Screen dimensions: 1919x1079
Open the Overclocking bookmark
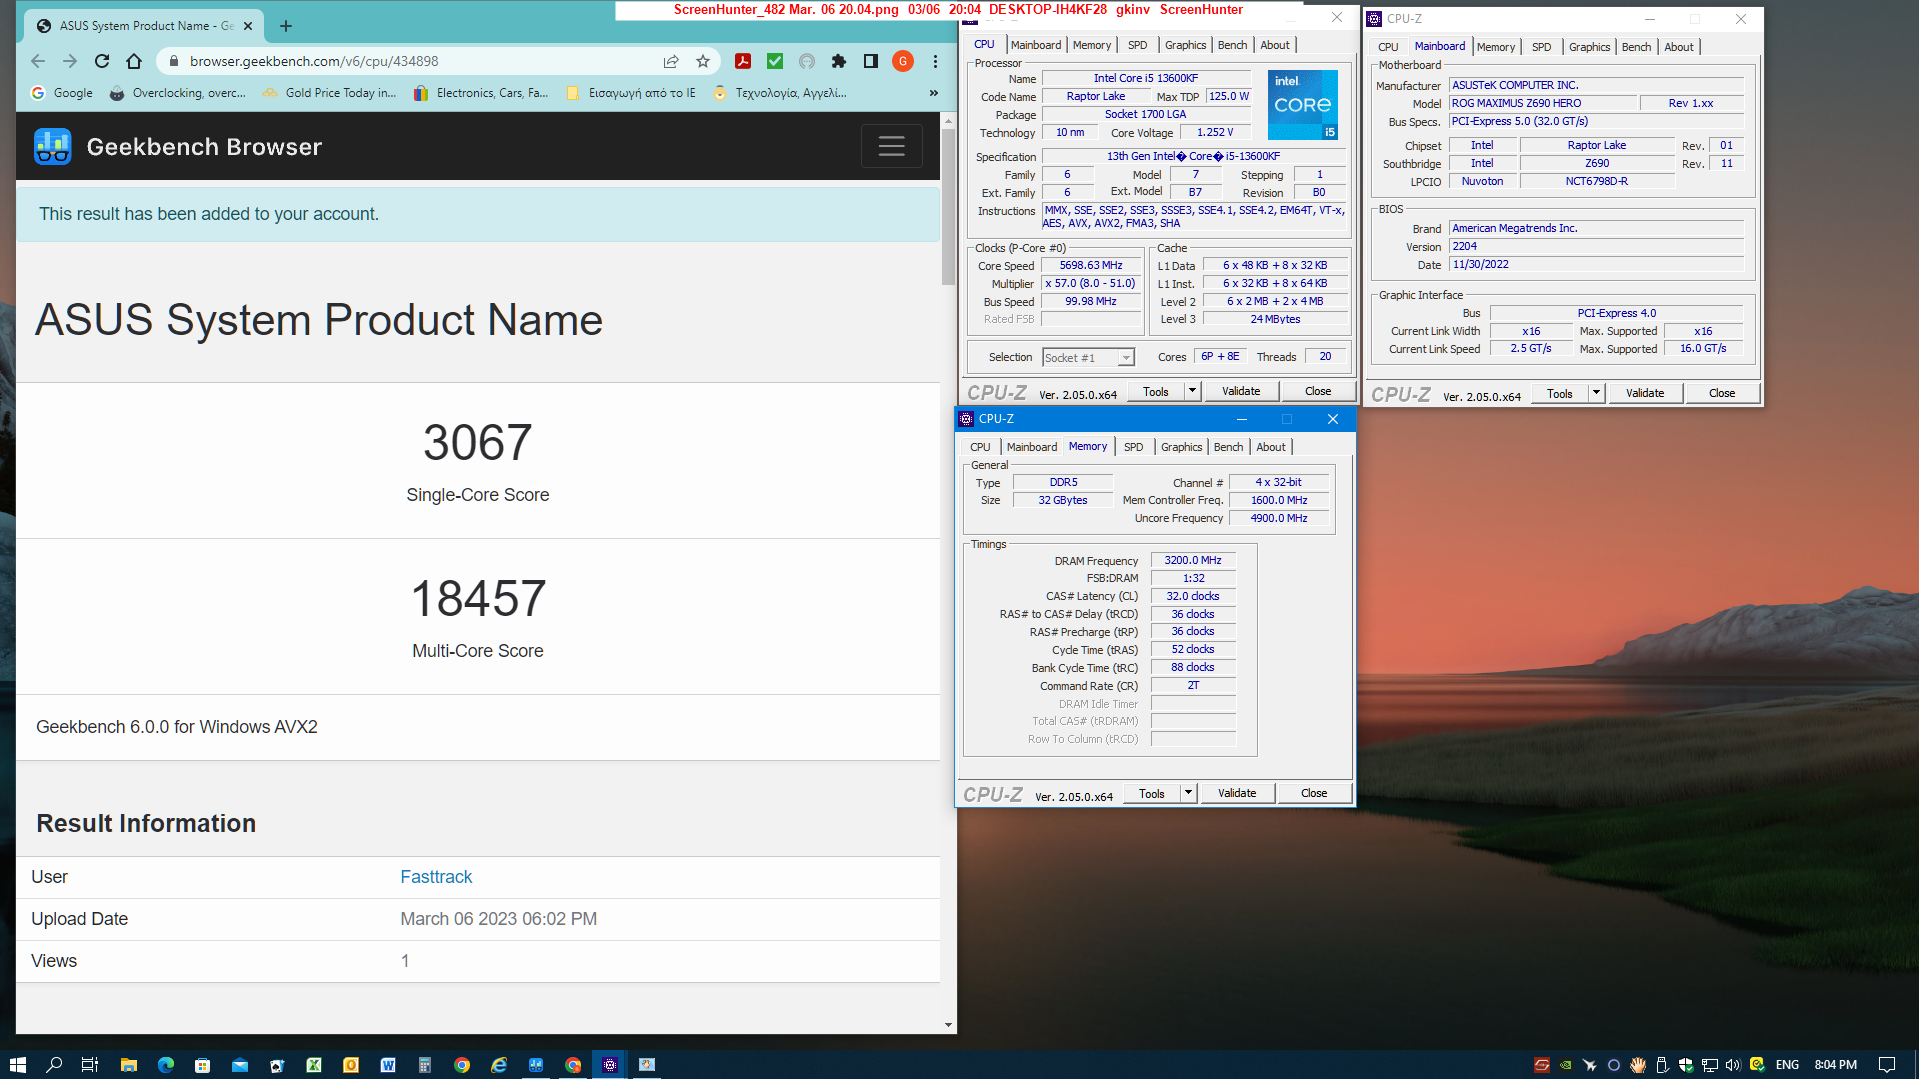point(177,93)
